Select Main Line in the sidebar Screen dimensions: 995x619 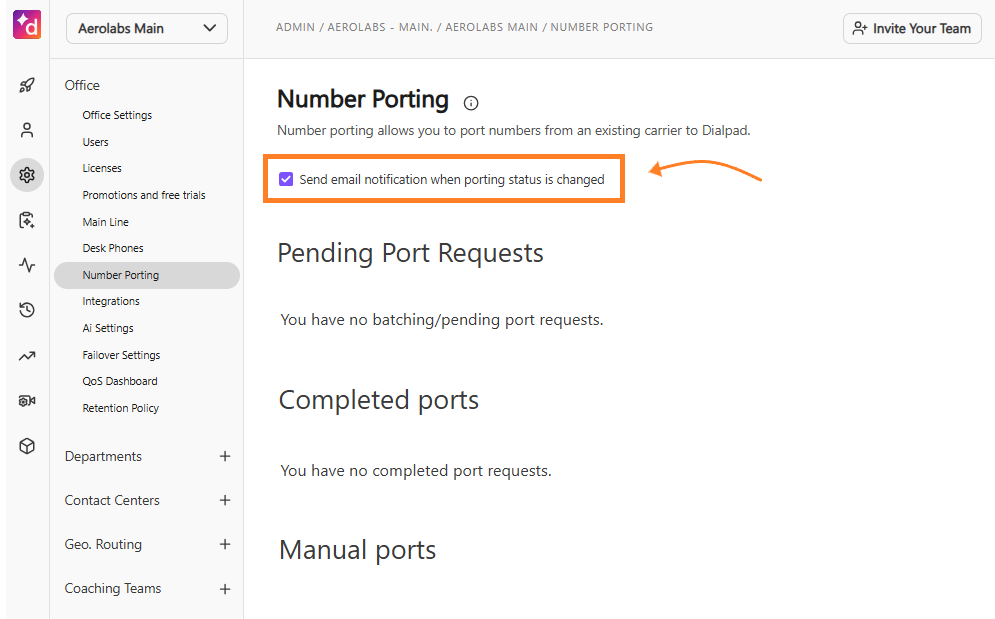pos(105,222)
